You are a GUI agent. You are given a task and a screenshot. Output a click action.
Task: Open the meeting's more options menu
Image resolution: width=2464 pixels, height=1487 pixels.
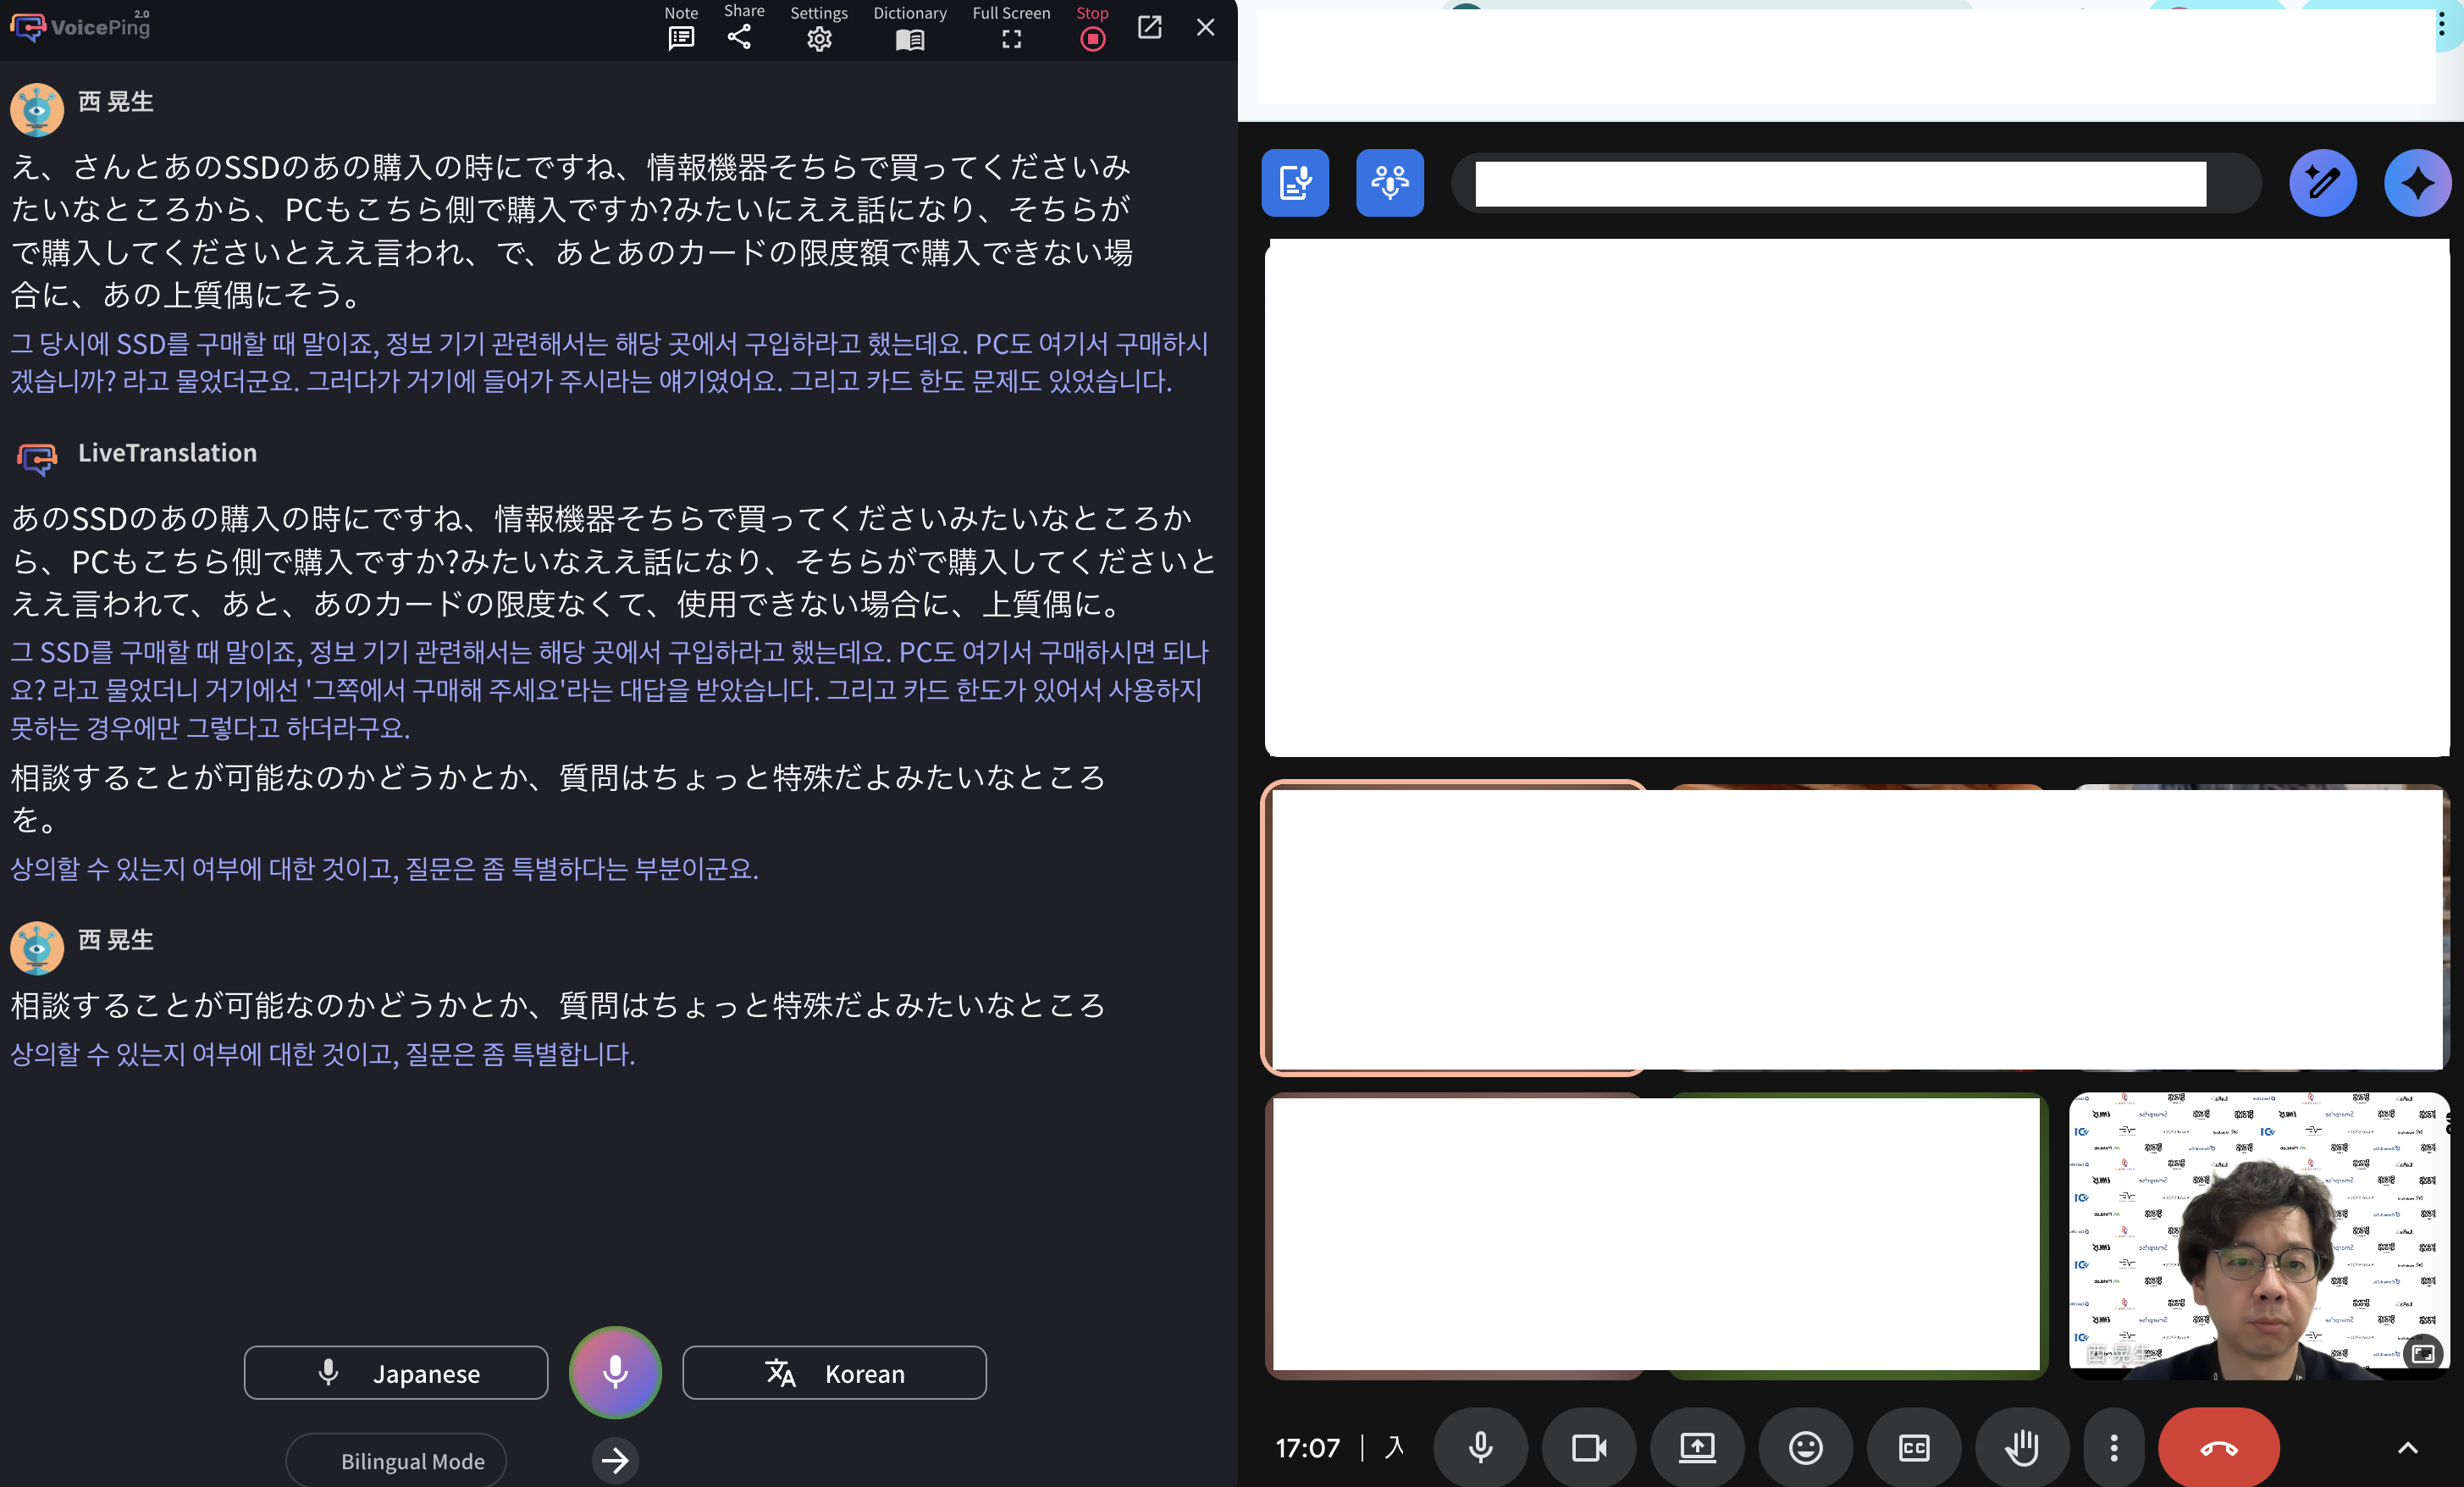click(2113, 1447)
